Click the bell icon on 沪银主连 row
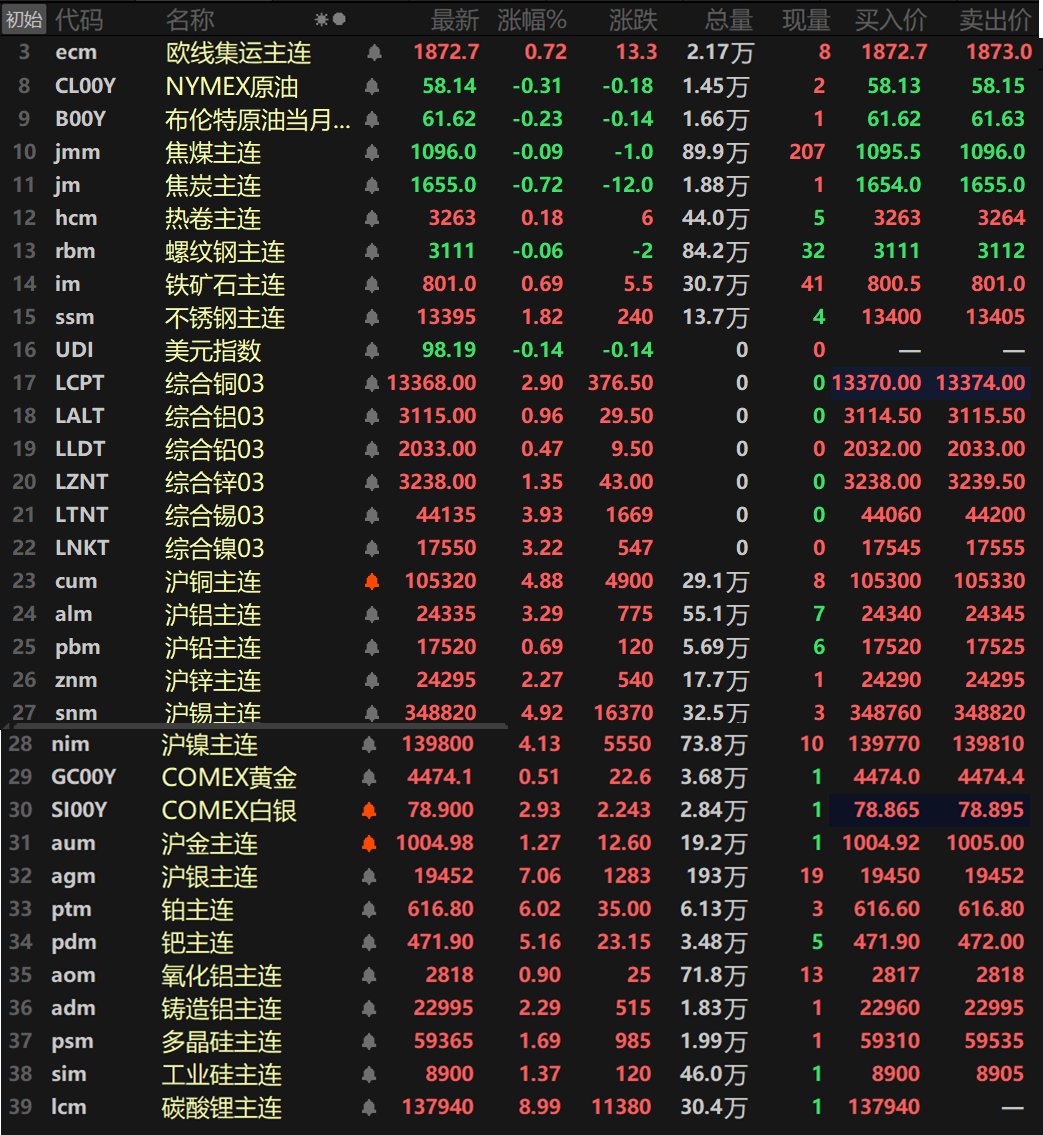 (x=368, y=876)
